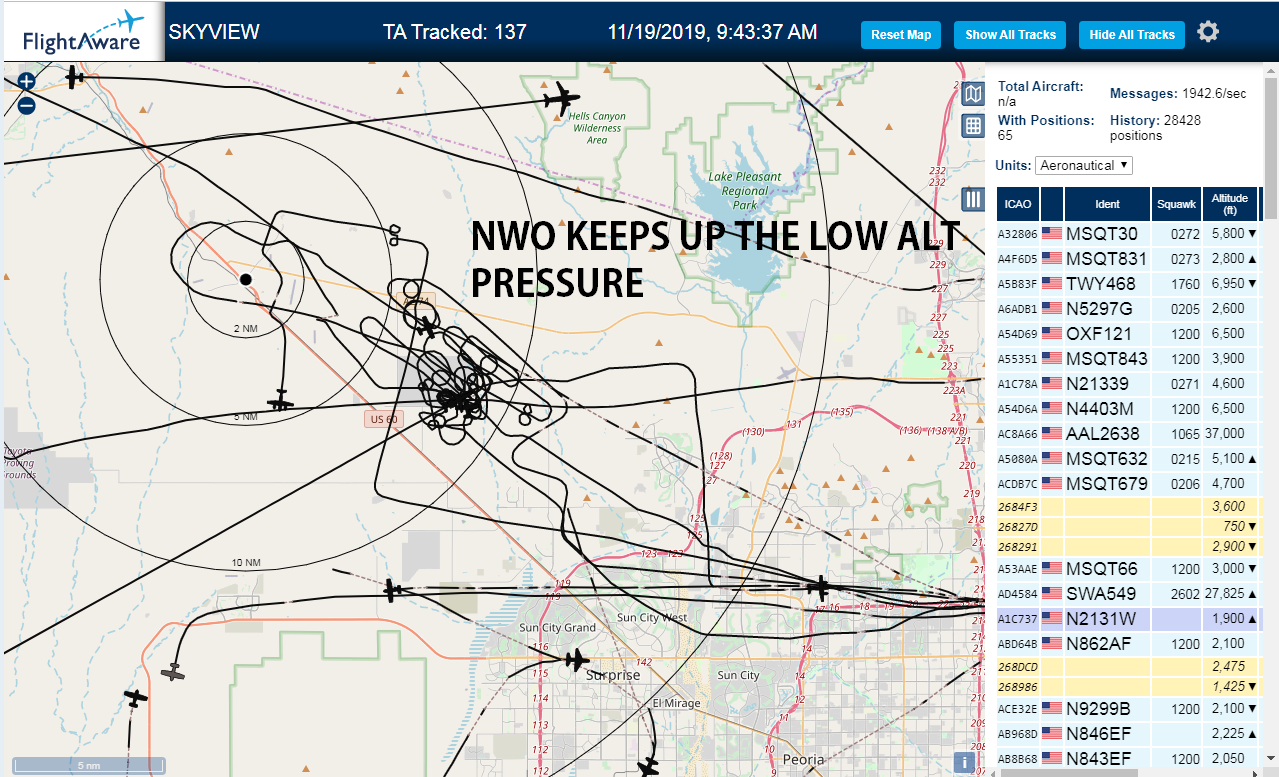
Task: Click ICAO code A32806
Action: coord(1018,234)
